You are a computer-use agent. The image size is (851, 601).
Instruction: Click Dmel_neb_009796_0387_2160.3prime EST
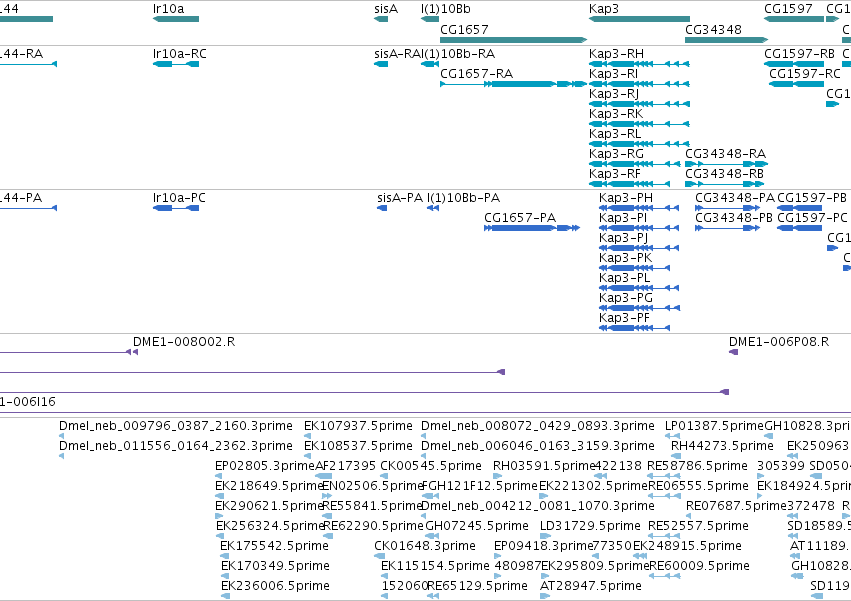(x=61, y=436)
